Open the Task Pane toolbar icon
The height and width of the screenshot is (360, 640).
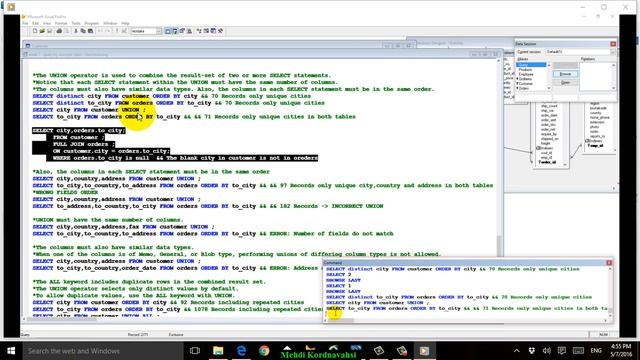(213, 31)
